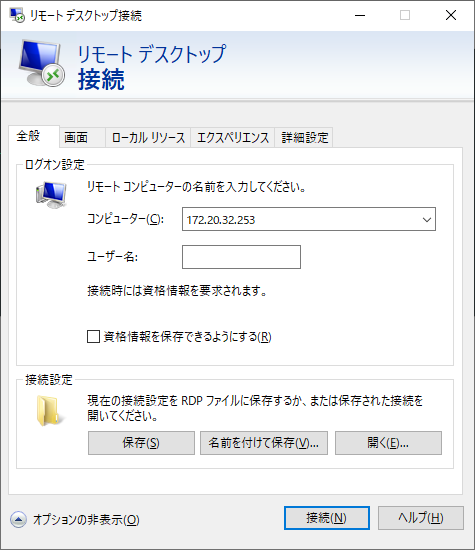
Task: Click the 保存(S) button
Action: 141,443
